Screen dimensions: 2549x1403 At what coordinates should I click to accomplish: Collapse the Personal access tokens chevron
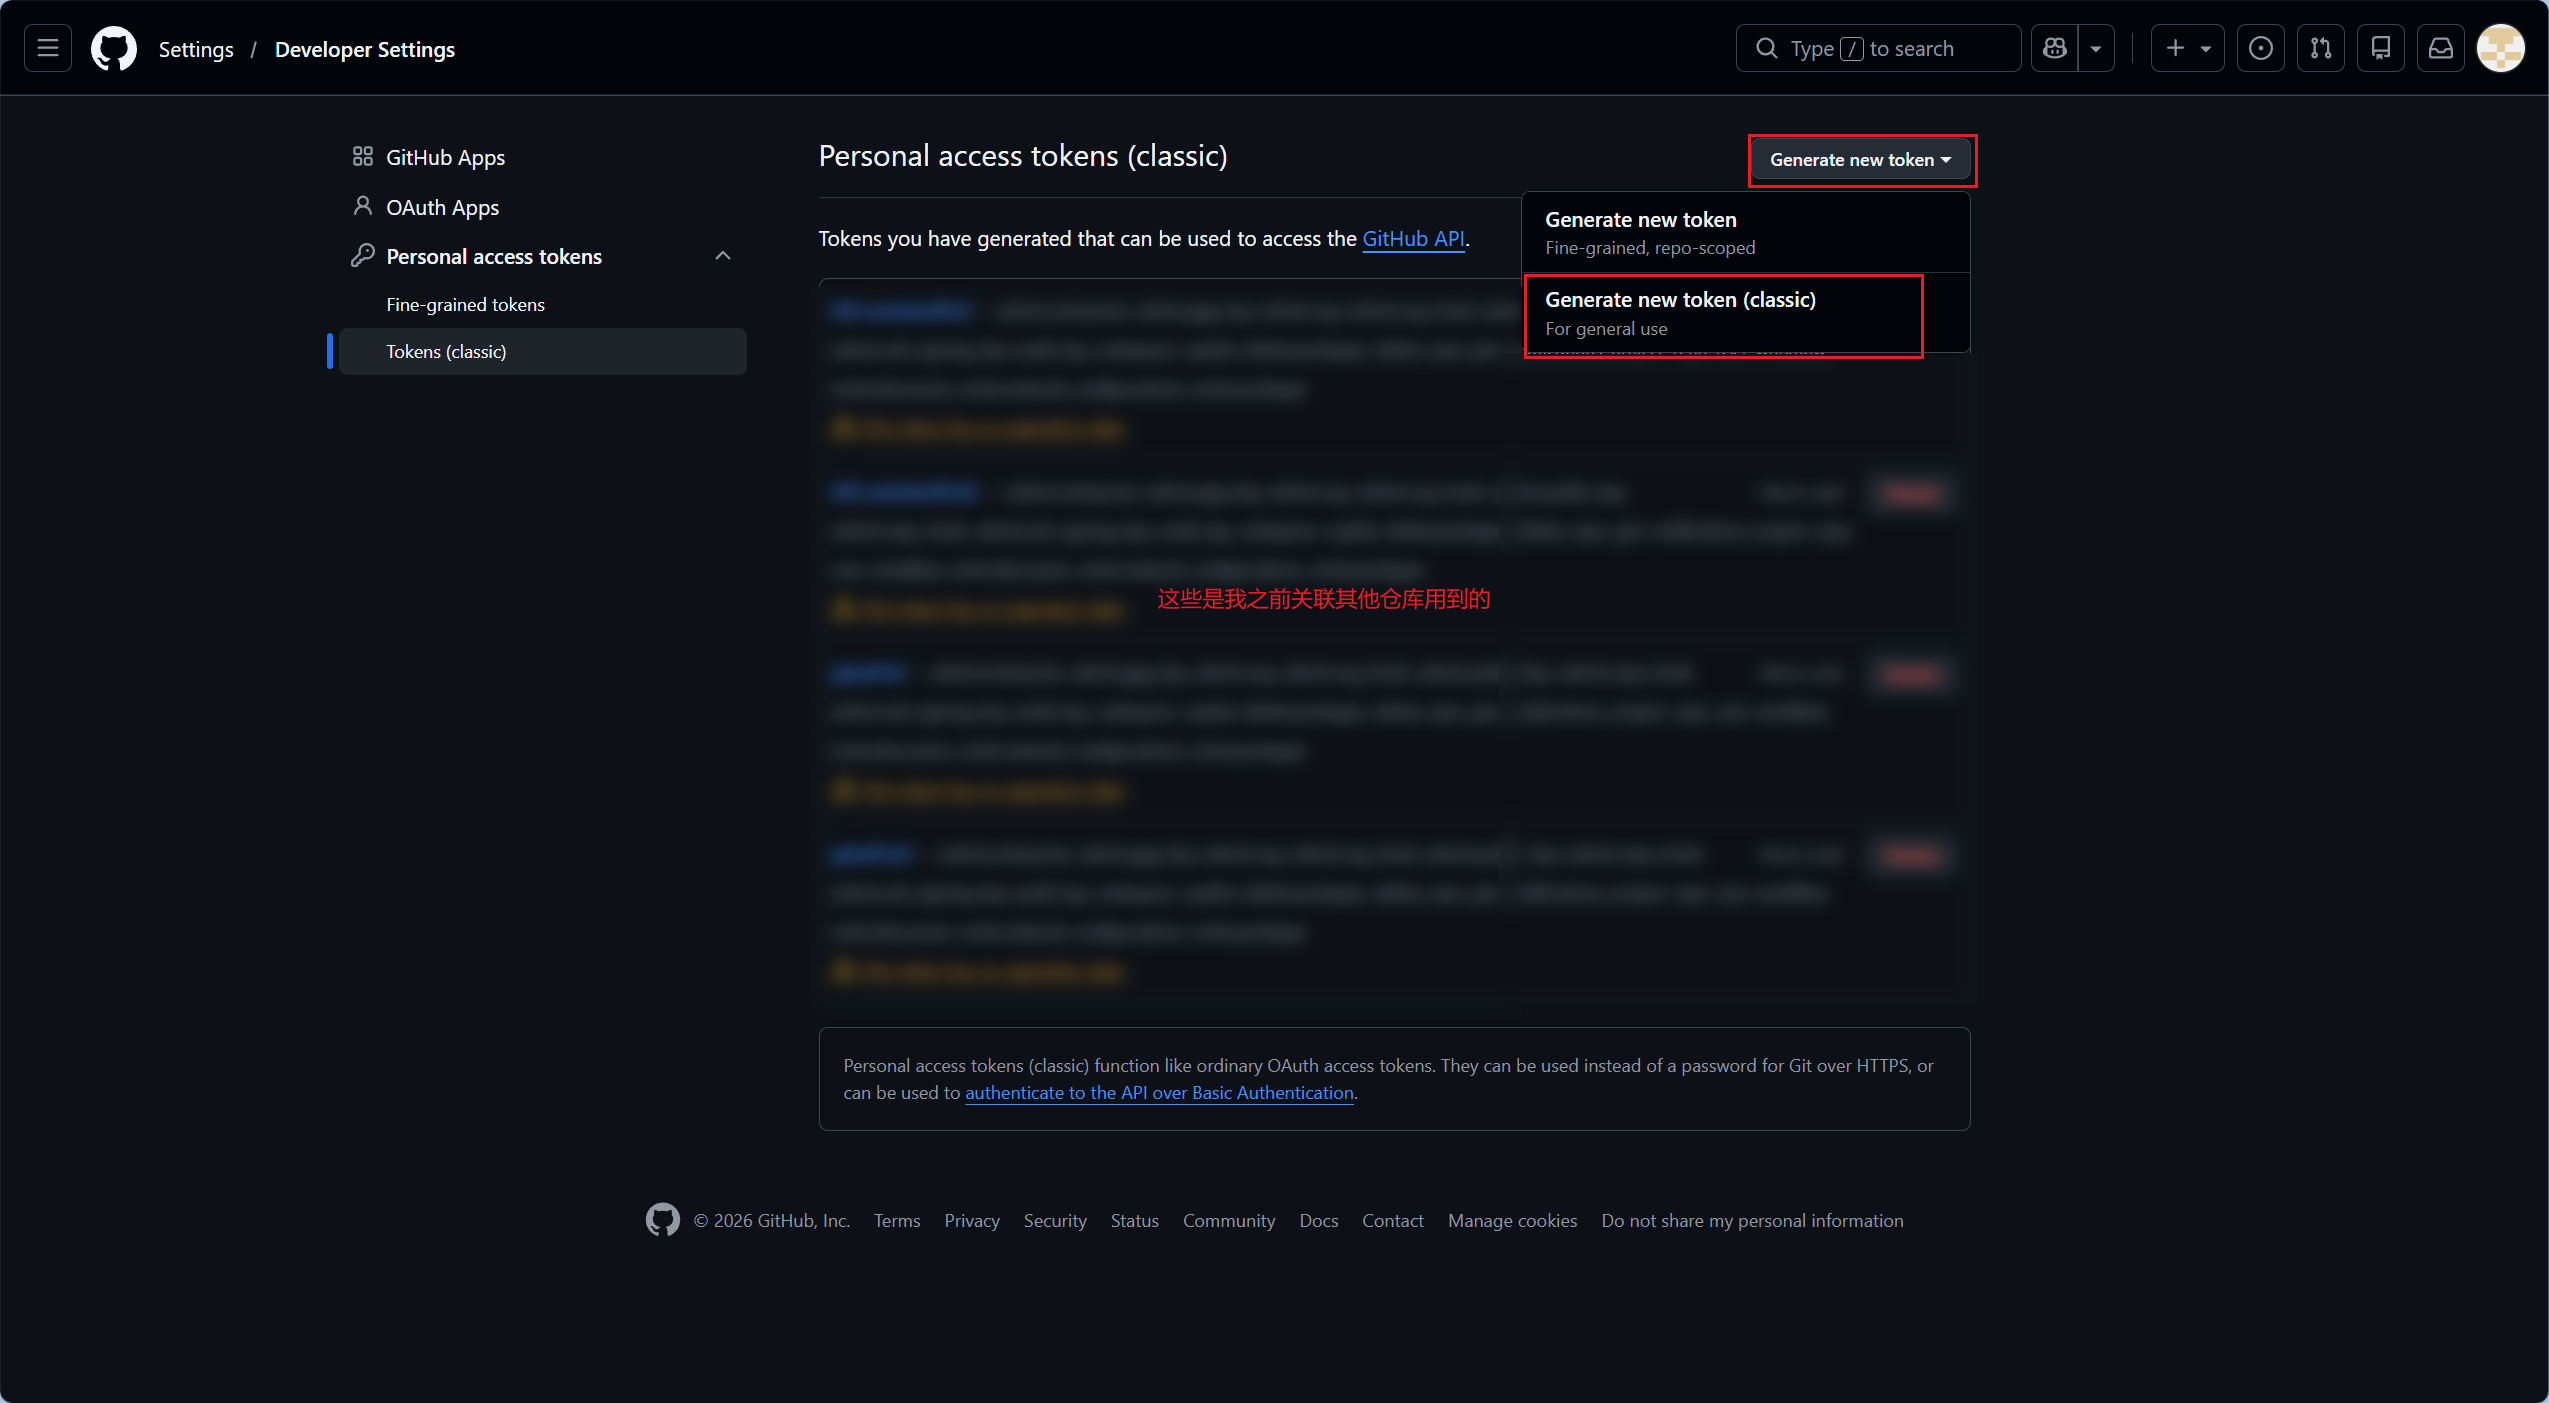point(723,256)
